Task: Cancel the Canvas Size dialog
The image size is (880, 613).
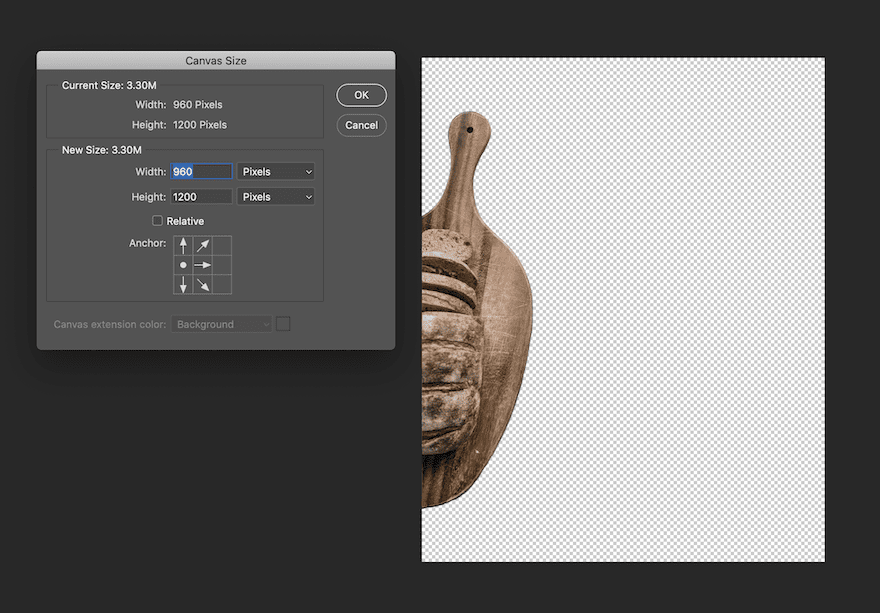Action: click(361, 125)
